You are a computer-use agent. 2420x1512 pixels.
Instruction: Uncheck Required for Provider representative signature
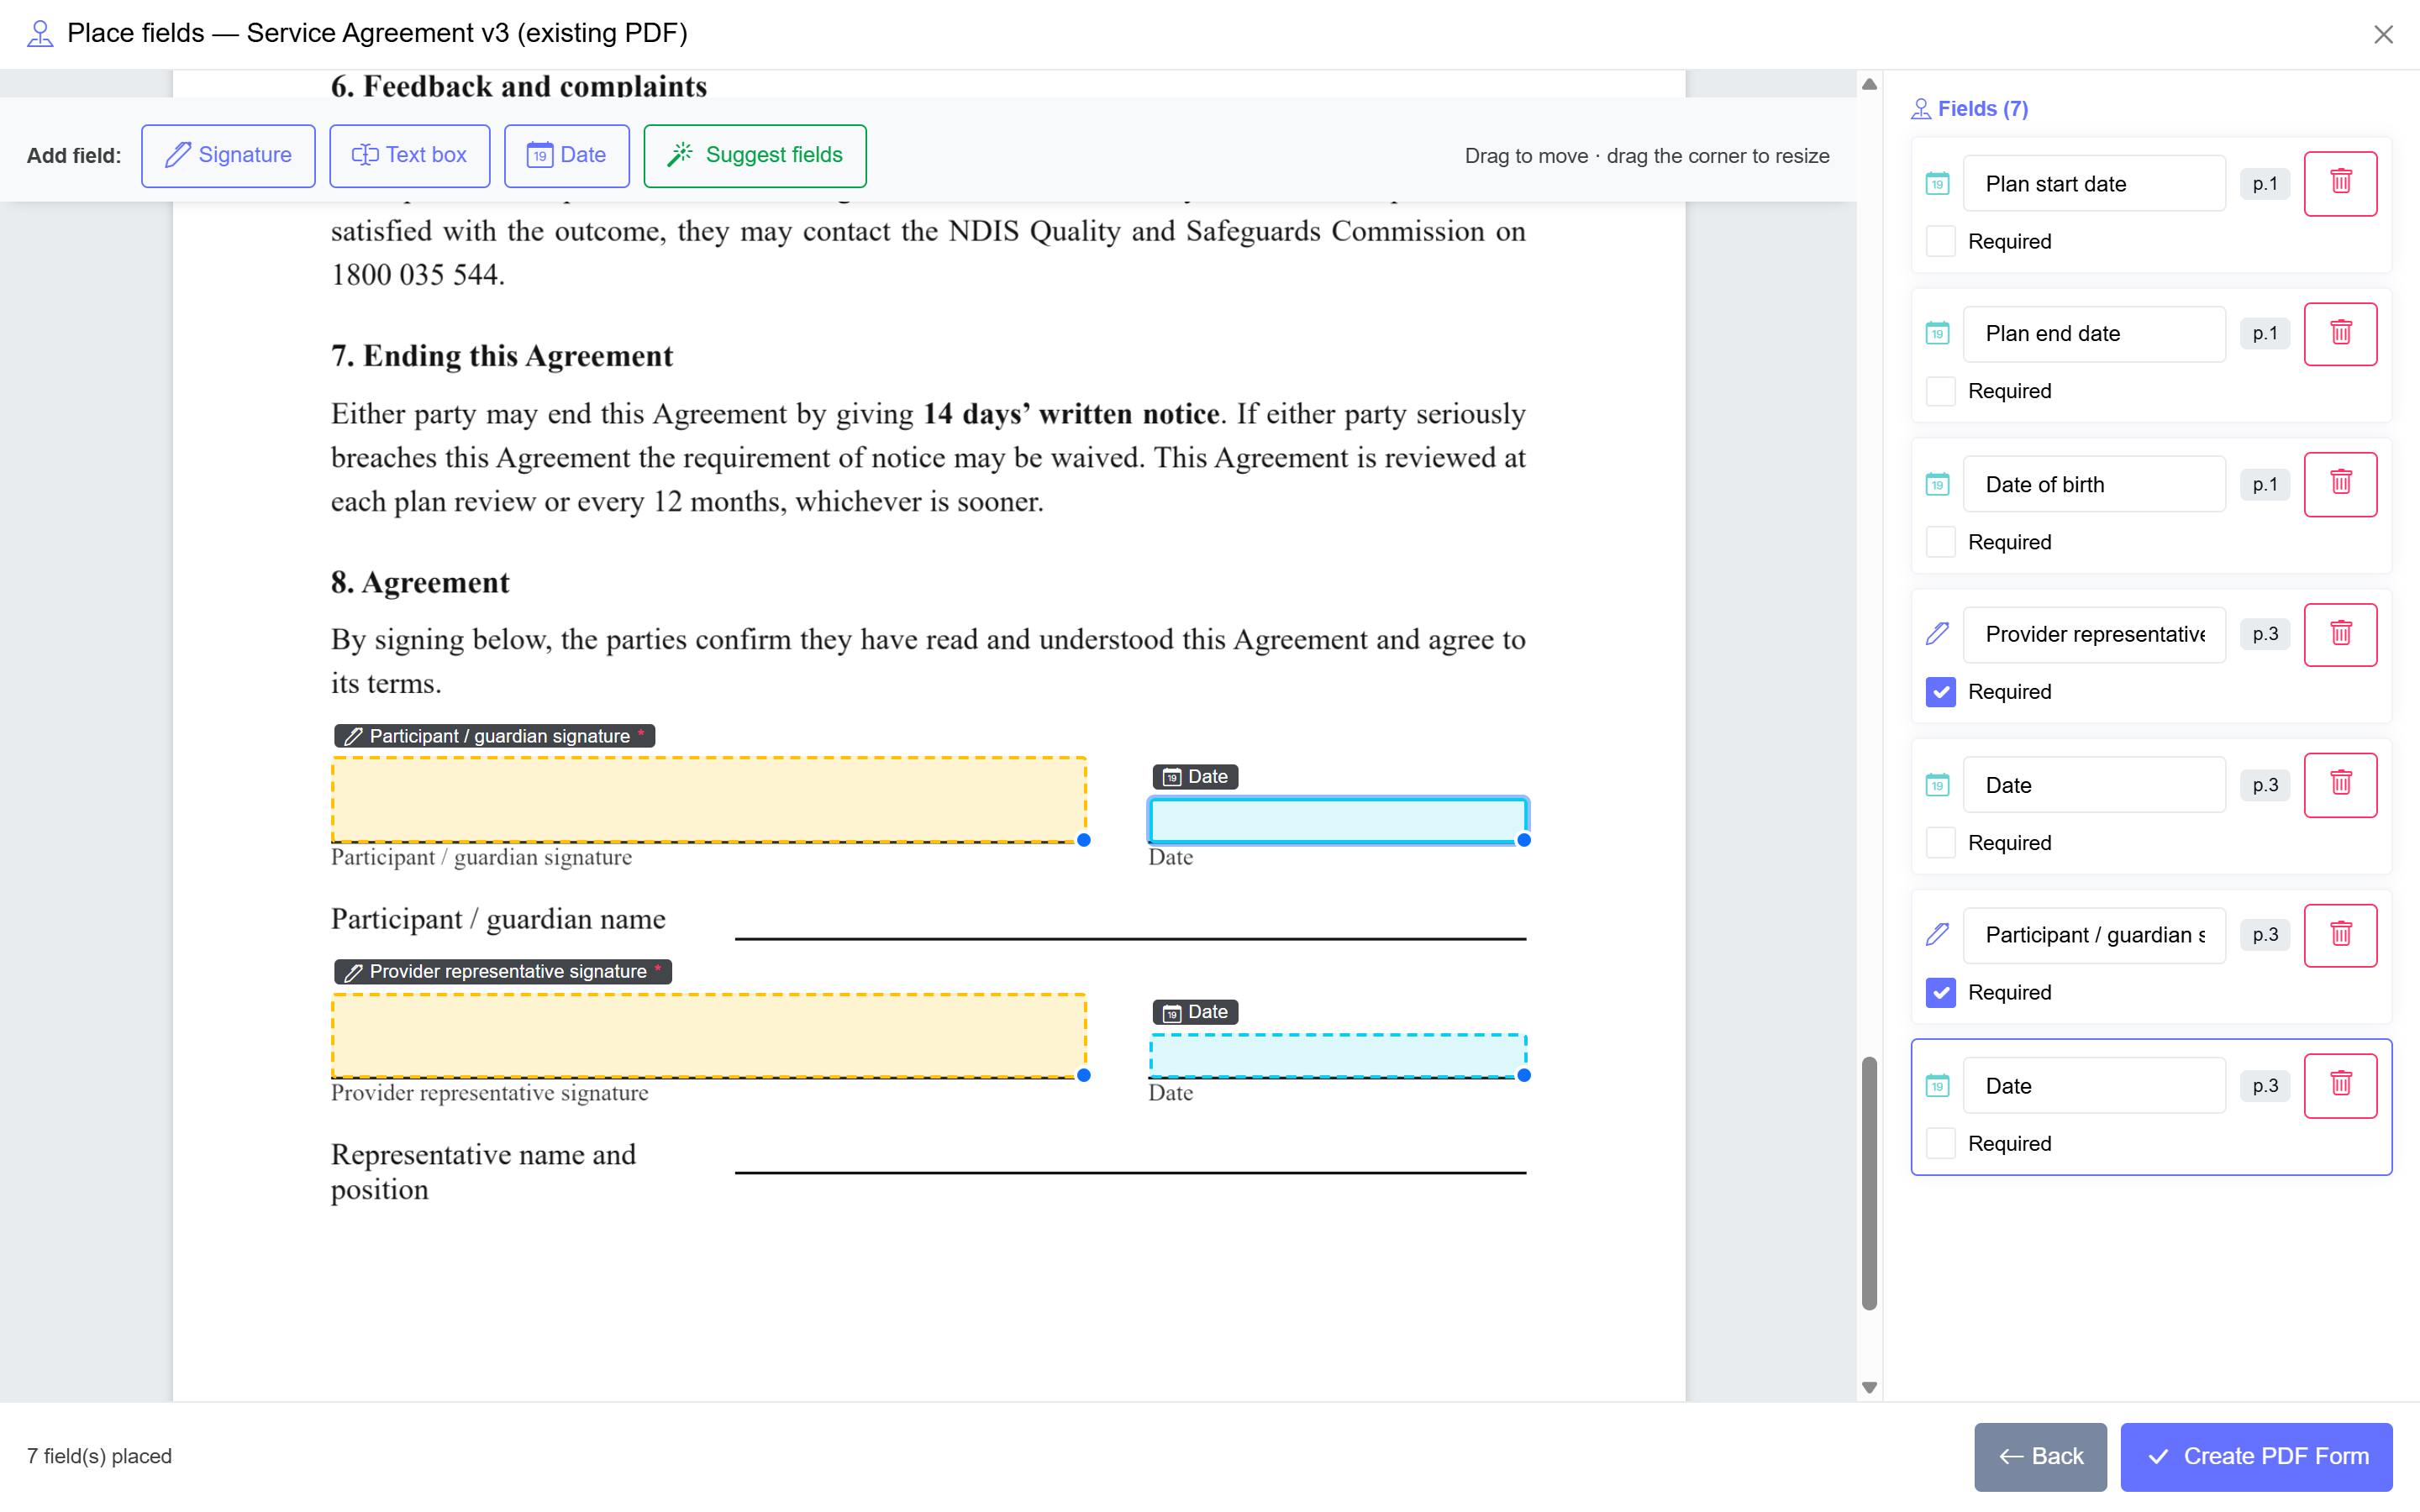pyautogui.click(x=1940, y=692)
